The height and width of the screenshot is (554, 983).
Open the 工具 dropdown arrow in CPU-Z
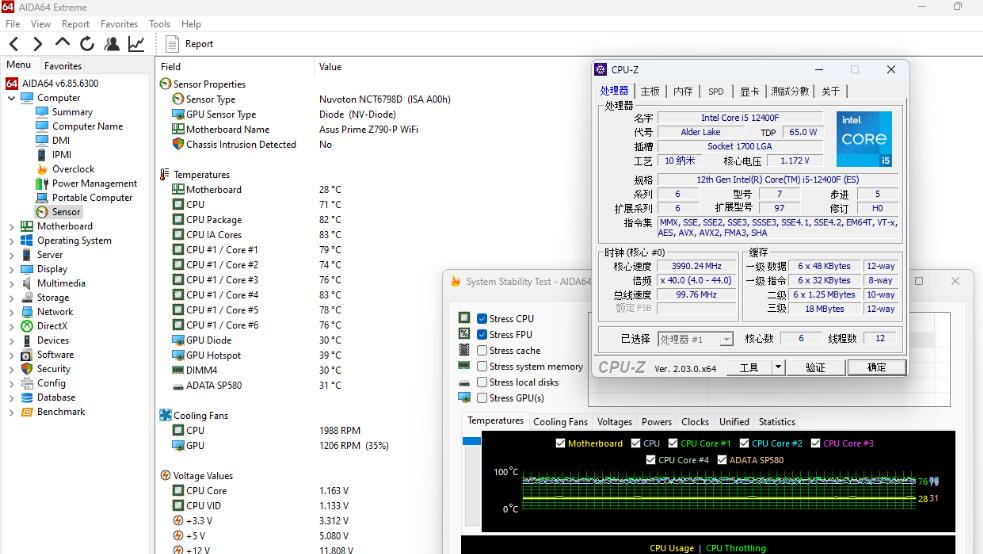pos(778,368)
